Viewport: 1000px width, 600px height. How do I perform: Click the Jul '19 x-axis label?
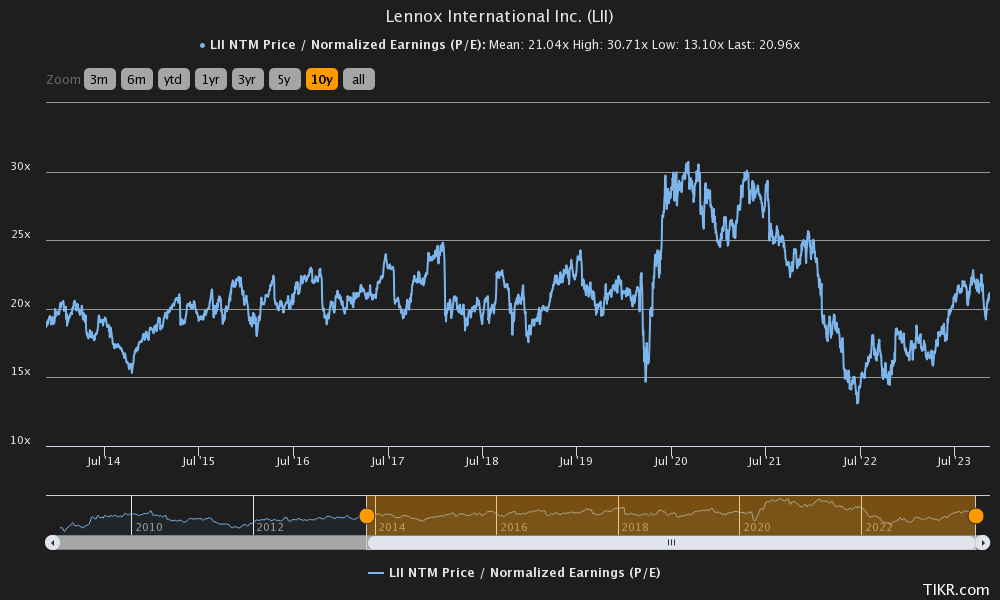[576, 461]
